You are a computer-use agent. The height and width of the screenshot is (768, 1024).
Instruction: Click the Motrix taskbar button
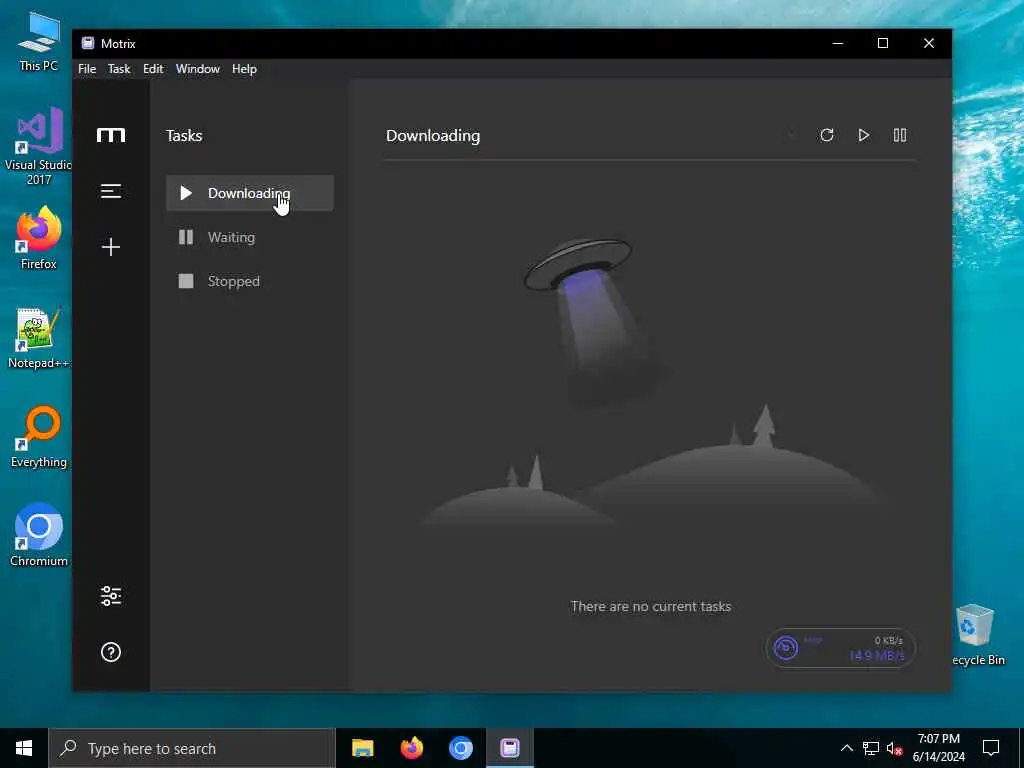(x=510, y=748)
